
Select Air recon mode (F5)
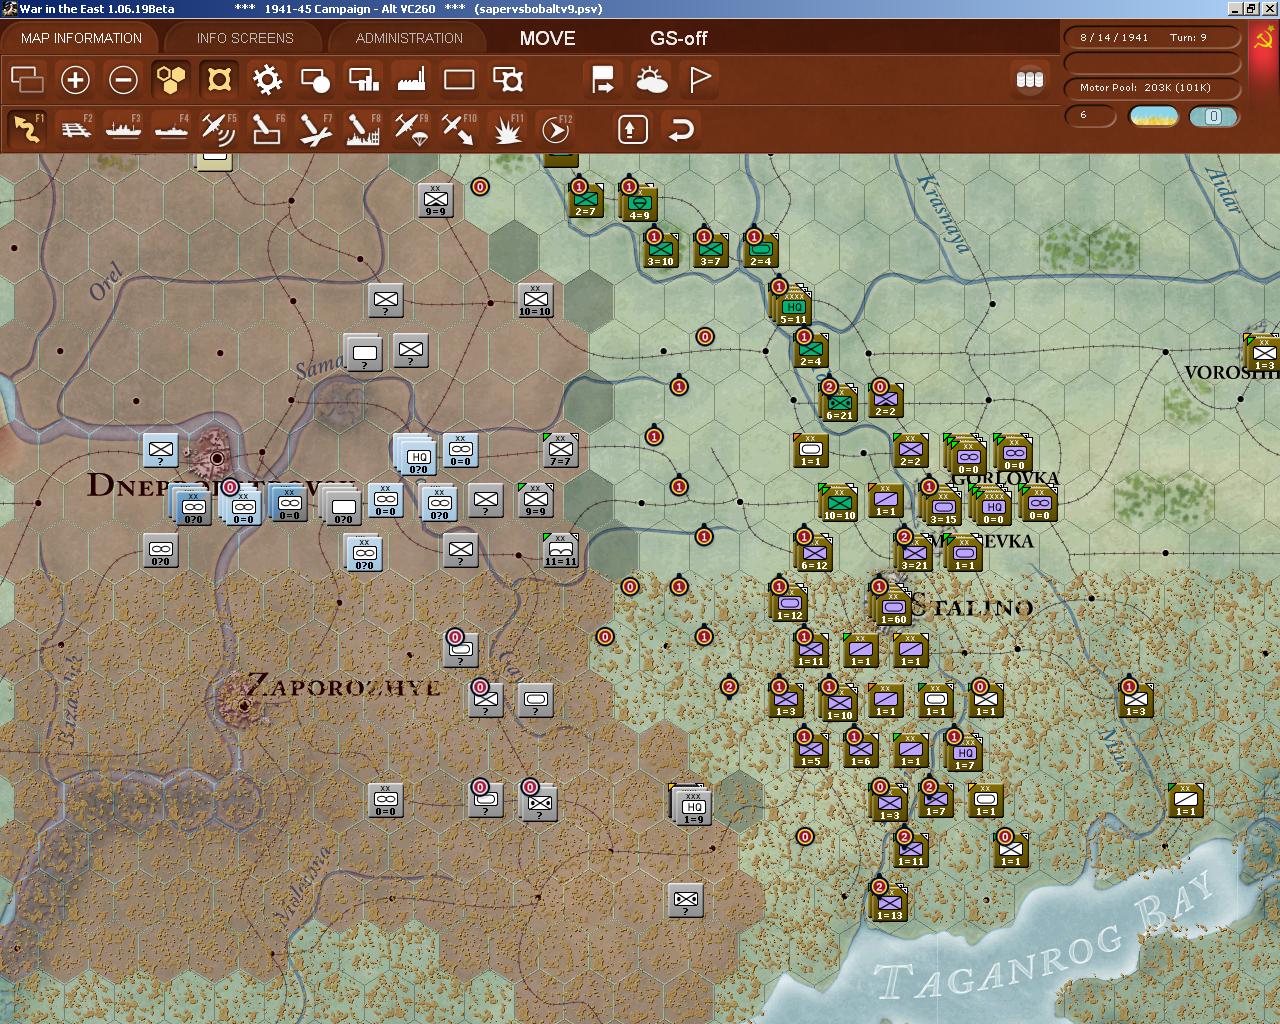tap(219, 129)
